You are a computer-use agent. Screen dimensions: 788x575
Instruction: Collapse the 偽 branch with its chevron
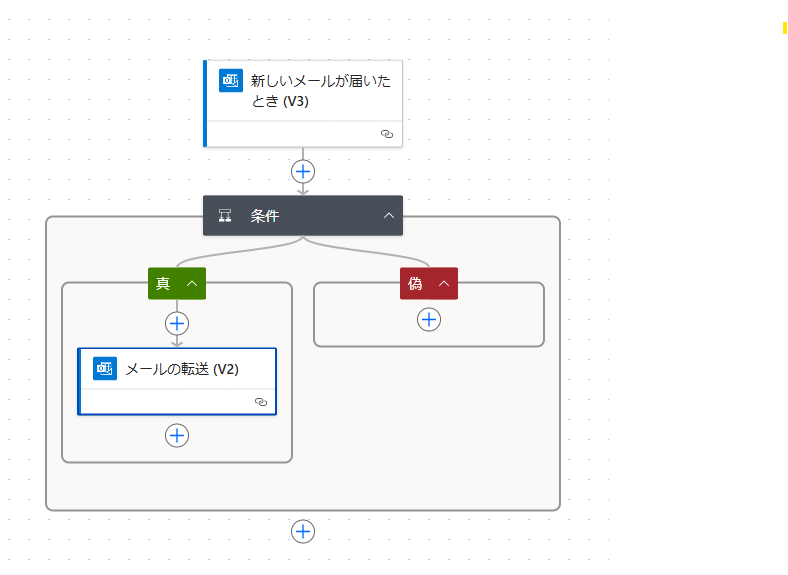[x=444, y=283]
